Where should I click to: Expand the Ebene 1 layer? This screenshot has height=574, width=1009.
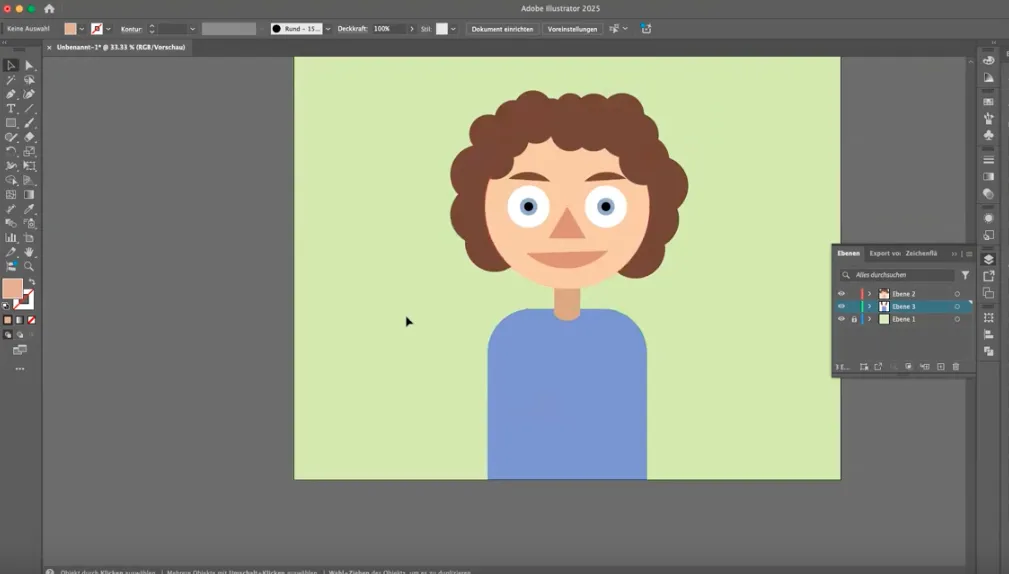[869, 319]
